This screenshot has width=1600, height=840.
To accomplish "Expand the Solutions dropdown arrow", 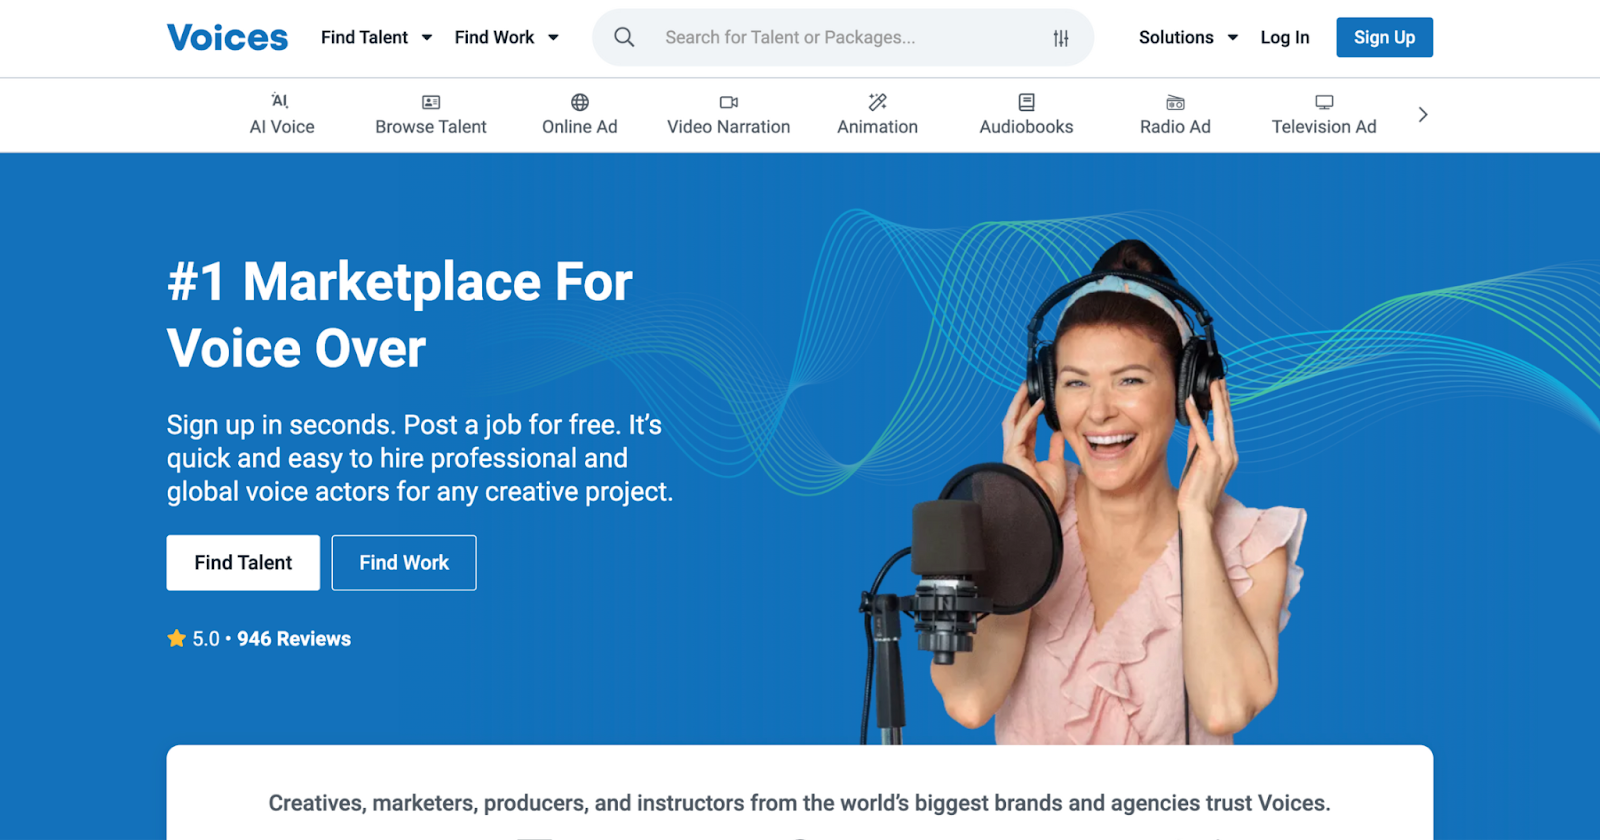I will point(1233,38).
